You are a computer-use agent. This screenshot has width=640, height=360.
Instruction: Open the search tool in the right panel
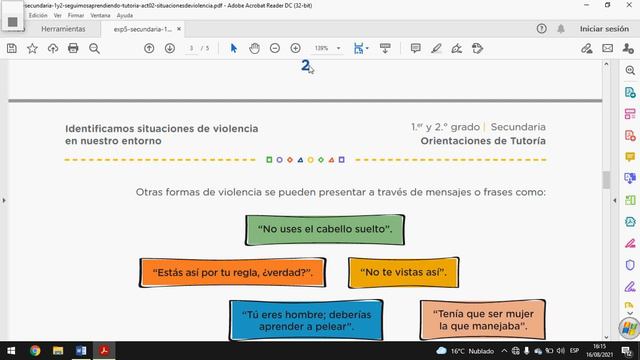630,71
